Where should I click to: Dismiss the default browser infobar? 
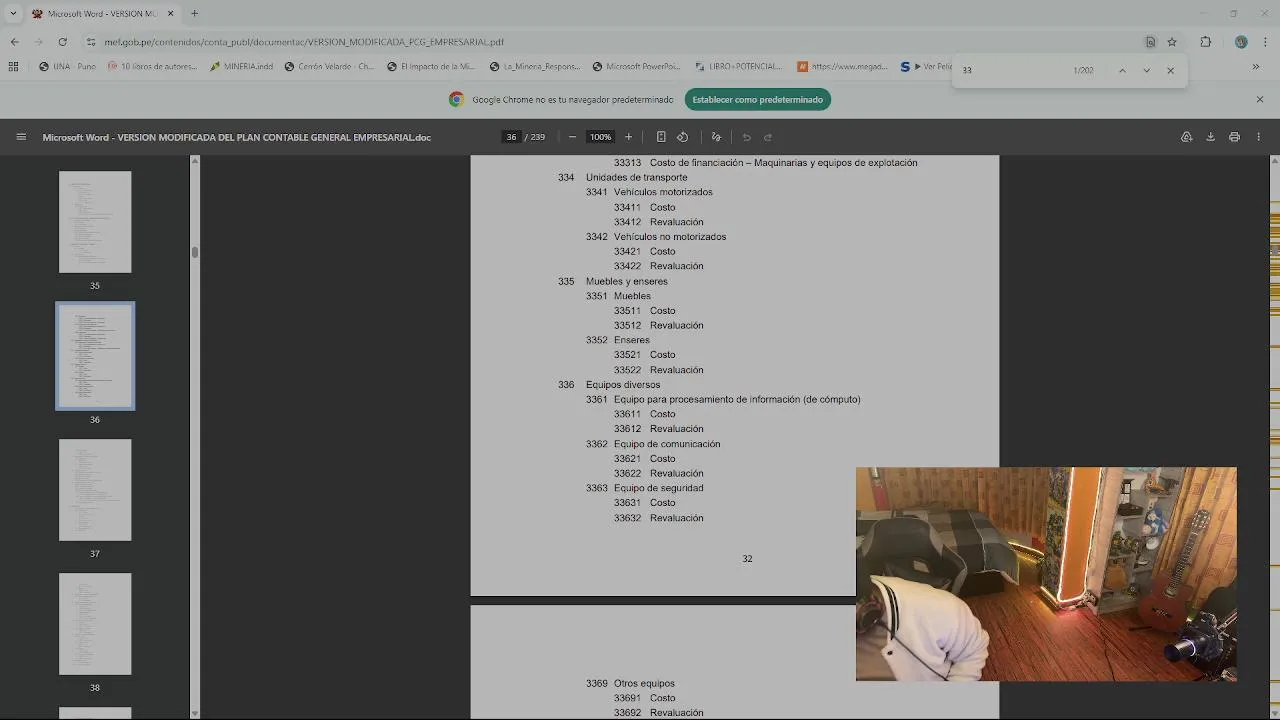tap(1260, 99)
